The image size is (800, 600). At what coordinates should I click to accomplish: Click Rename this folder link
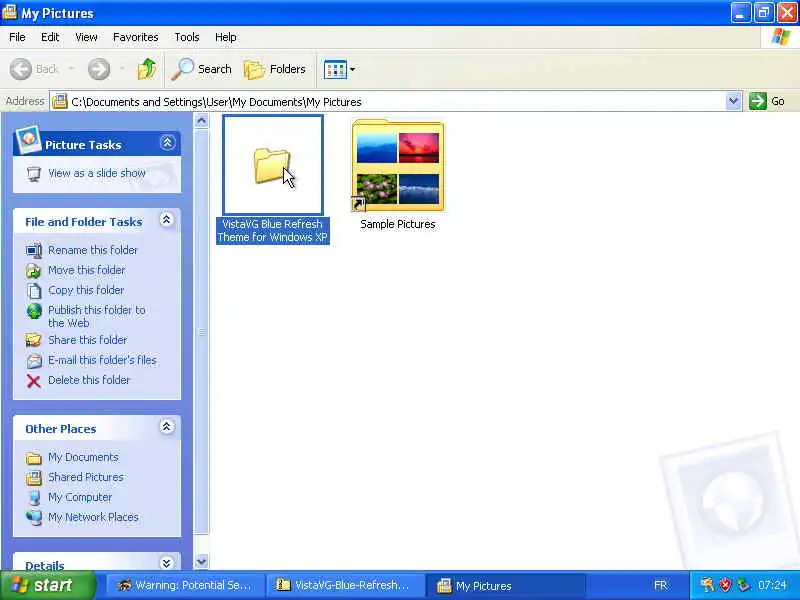(93, 250)
